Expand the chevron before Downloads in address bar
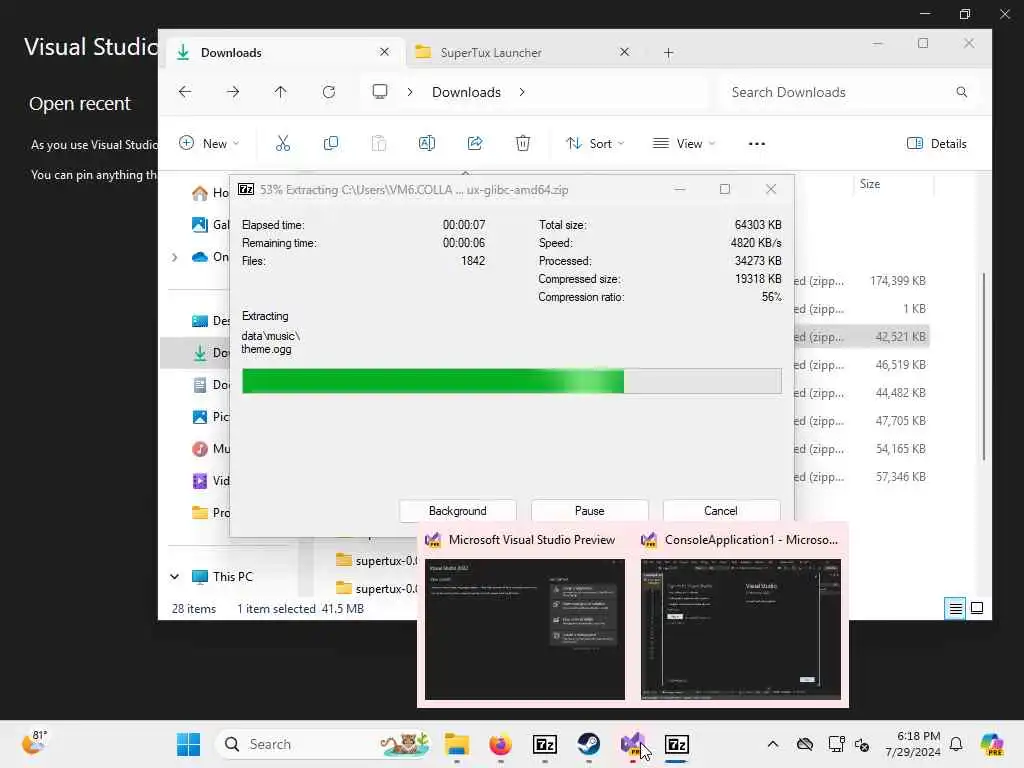 pos(409,92)
